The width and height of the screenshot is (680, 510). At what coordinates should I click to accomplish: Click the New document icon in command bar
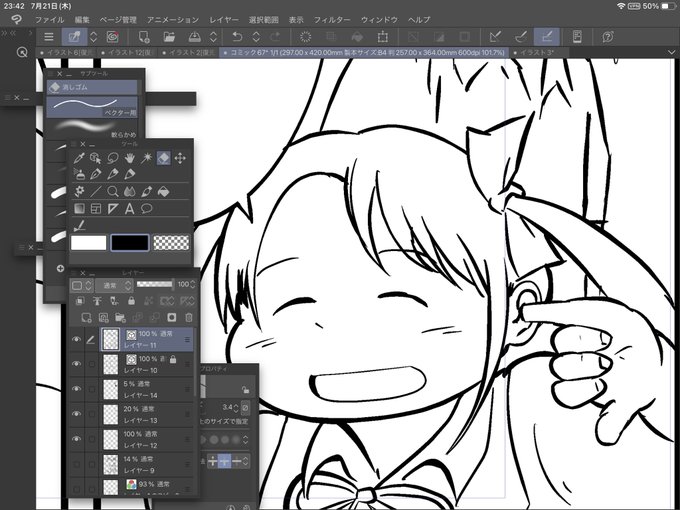pyautogui.click(x=144, y=37)
